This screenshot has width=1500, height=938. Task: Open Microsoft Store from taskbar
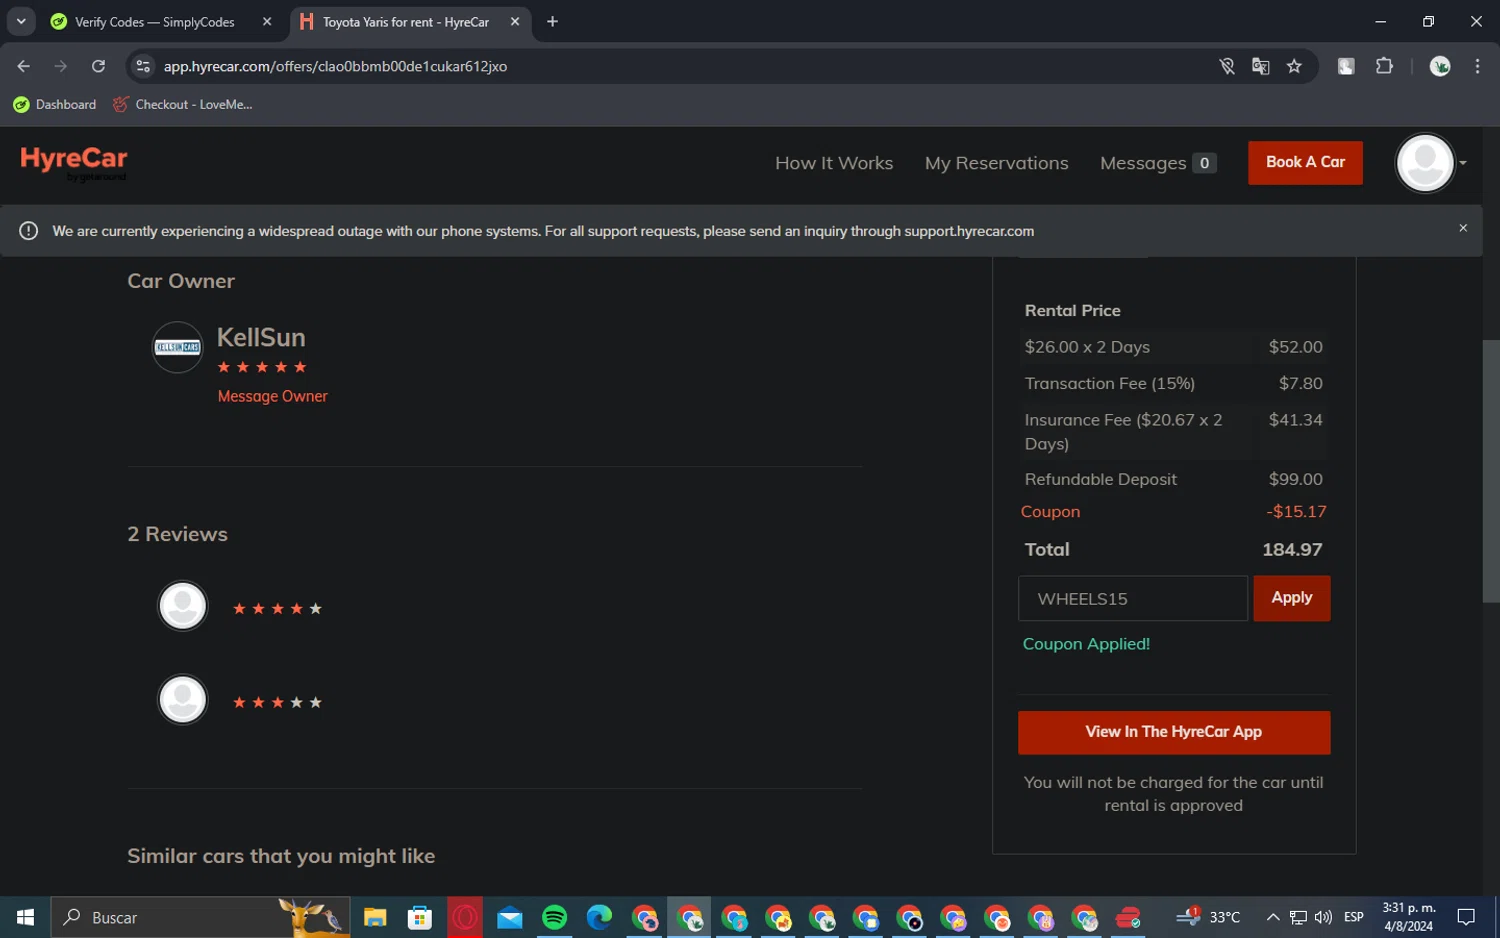(x=420, y=917)
